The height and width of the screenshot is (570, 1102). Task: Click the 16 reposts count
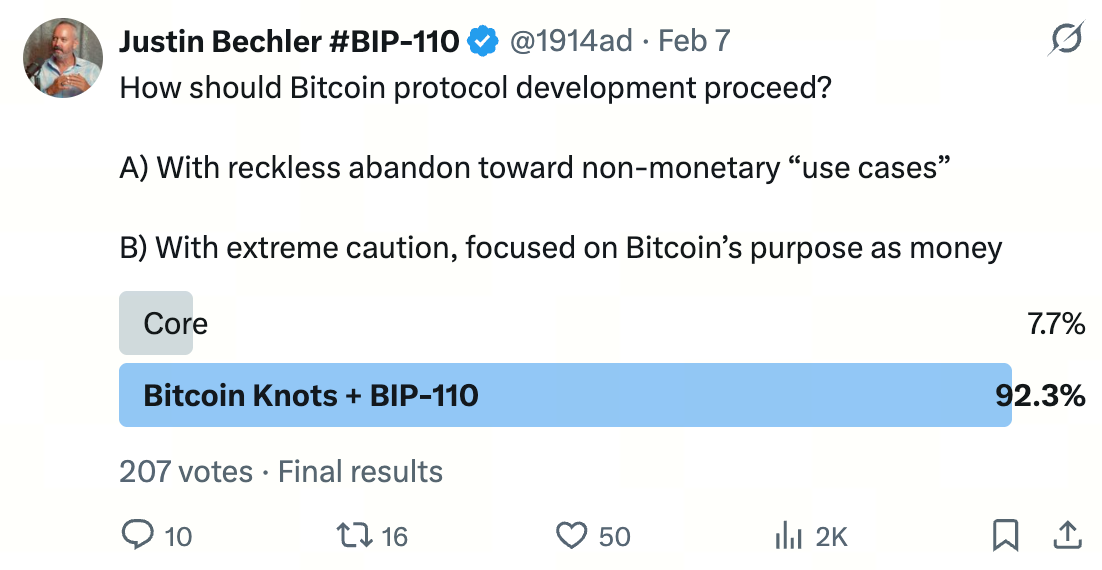(395, 537)
